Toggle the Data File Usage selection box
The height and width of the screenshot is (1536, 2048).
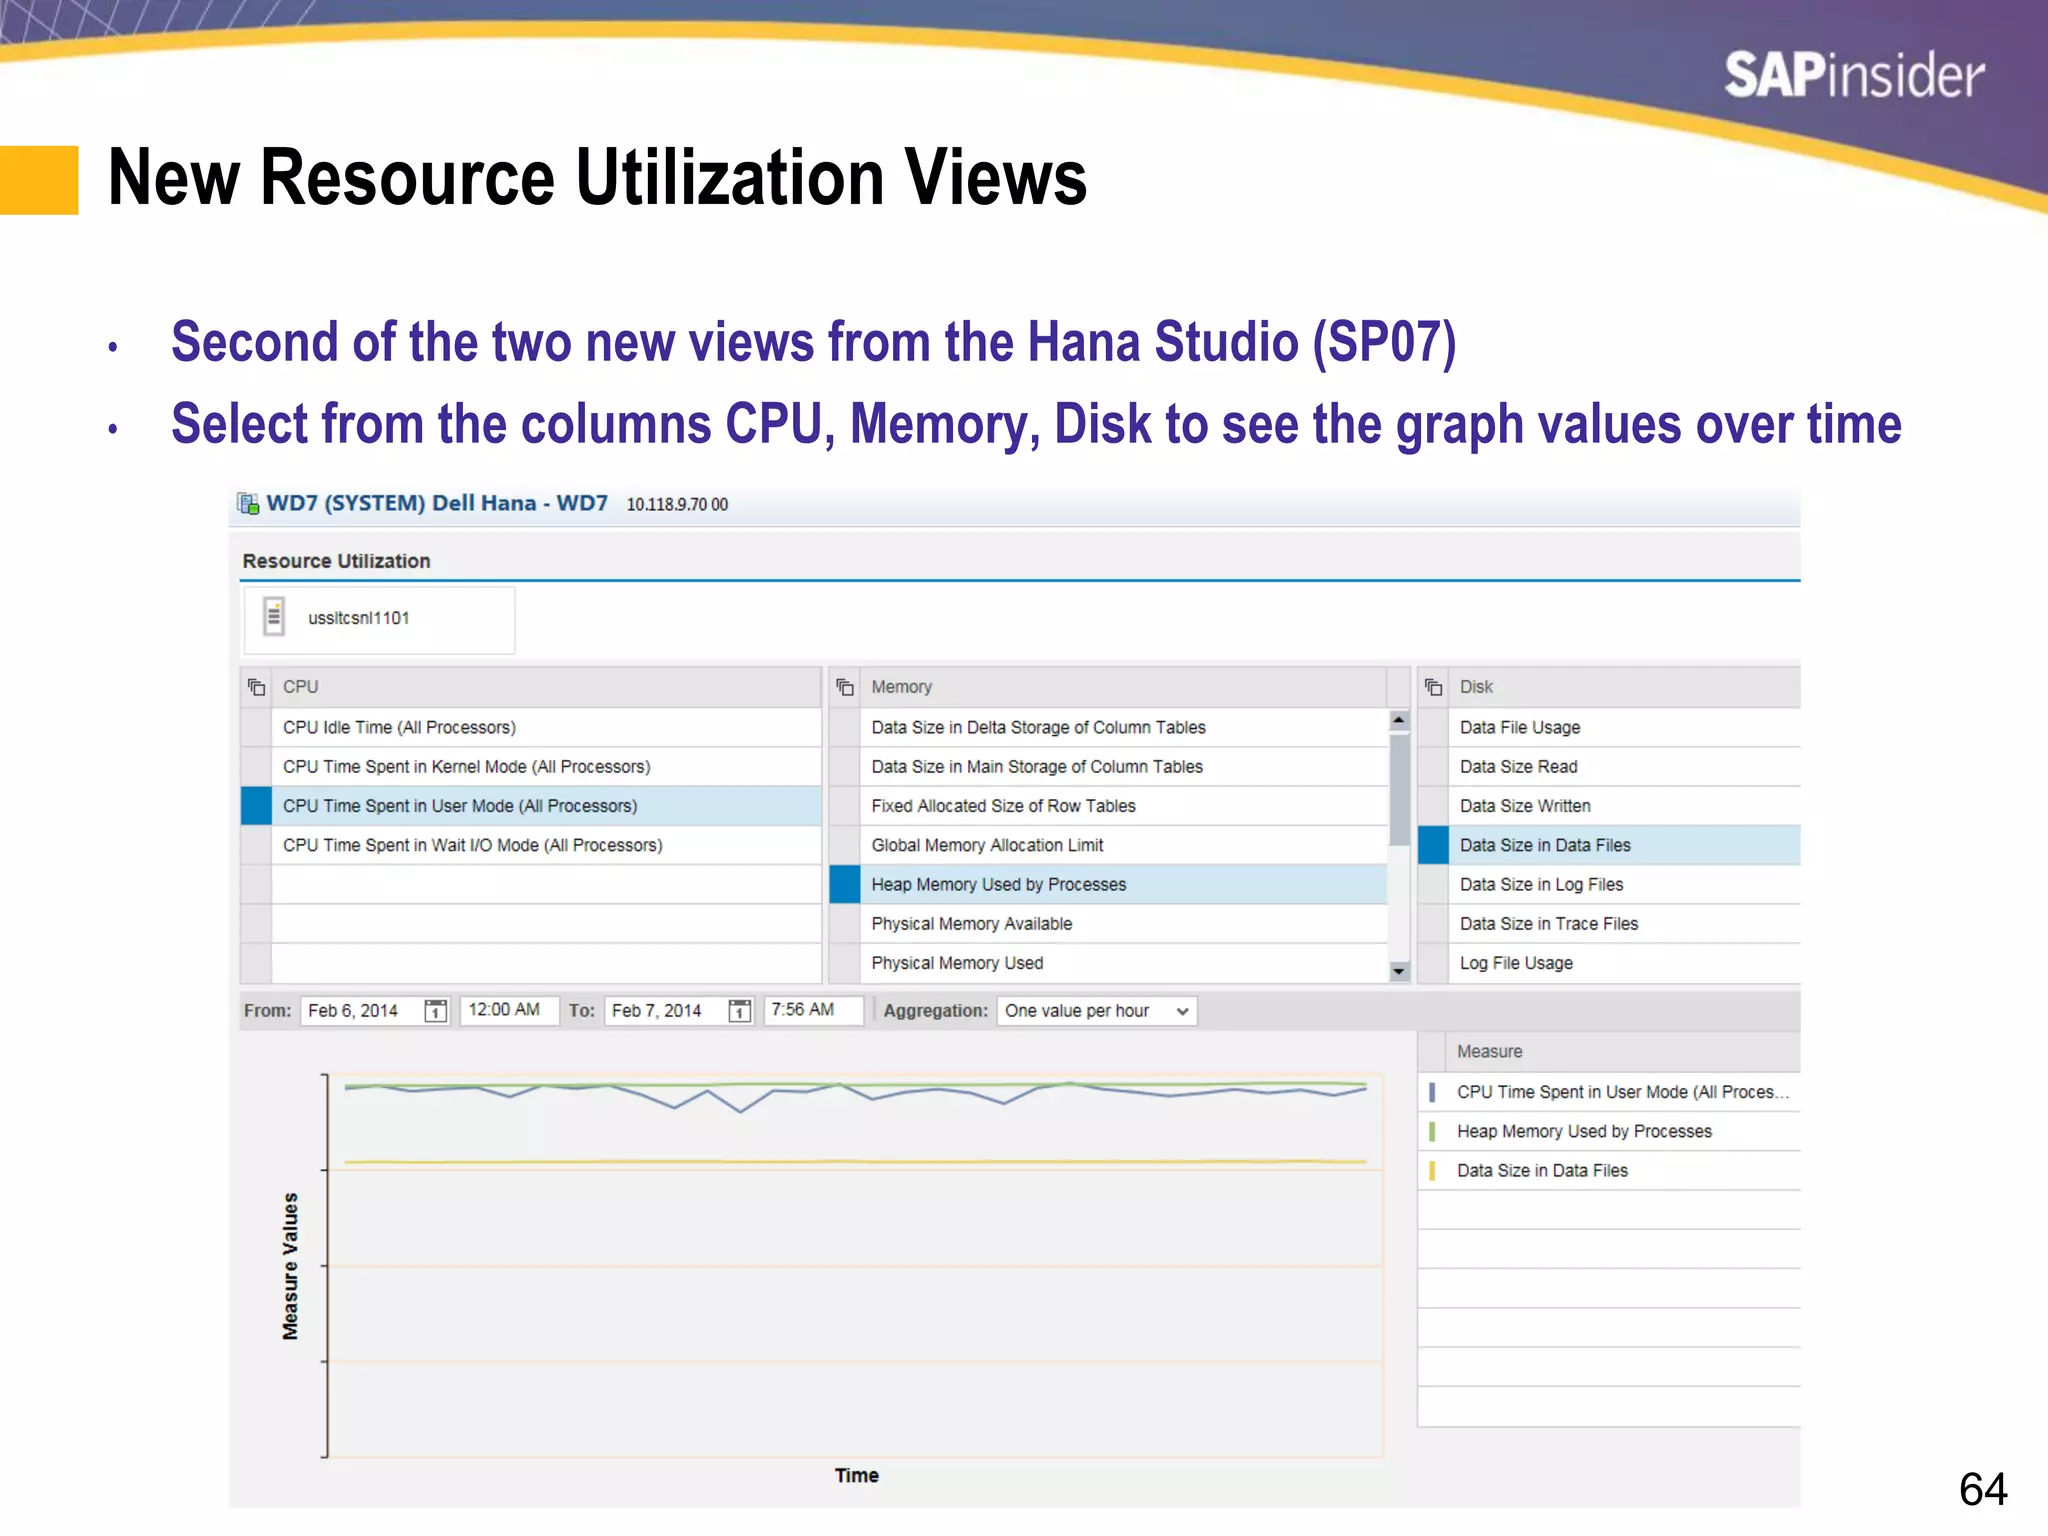(x=1433, y=727)
